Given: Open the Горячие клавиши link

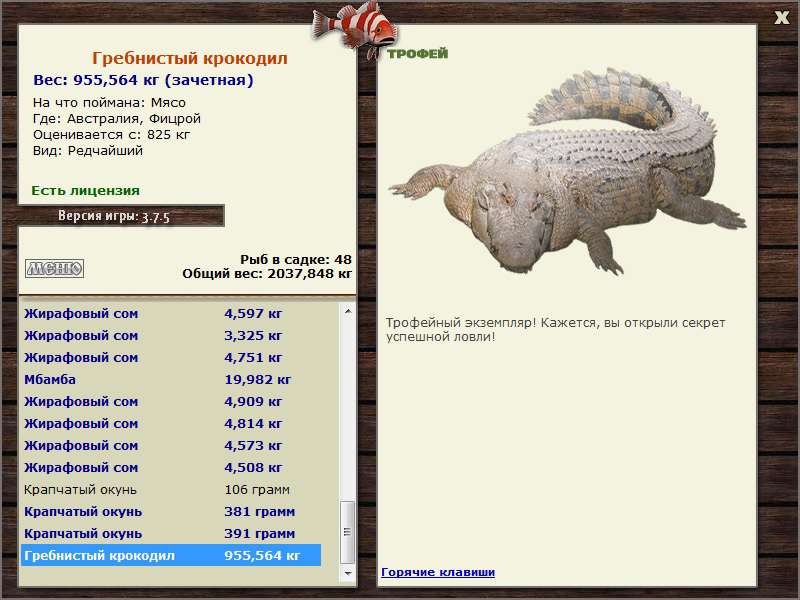Looking at the screenshot, I should tap(438, 572).
